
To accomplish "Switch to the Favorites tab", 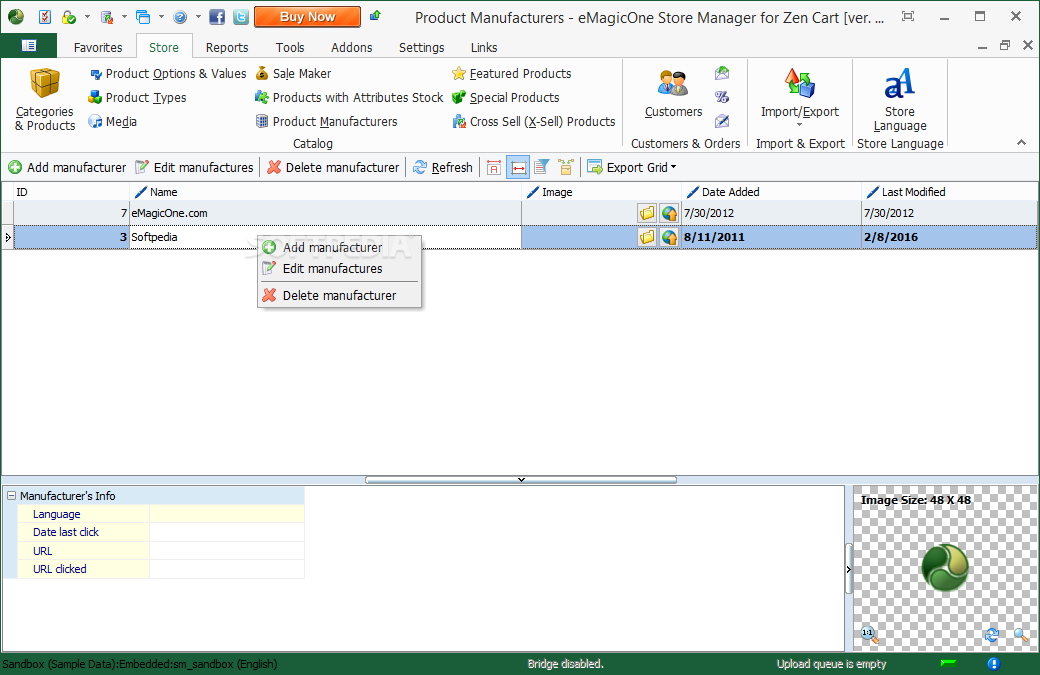I will pos(98,47).
